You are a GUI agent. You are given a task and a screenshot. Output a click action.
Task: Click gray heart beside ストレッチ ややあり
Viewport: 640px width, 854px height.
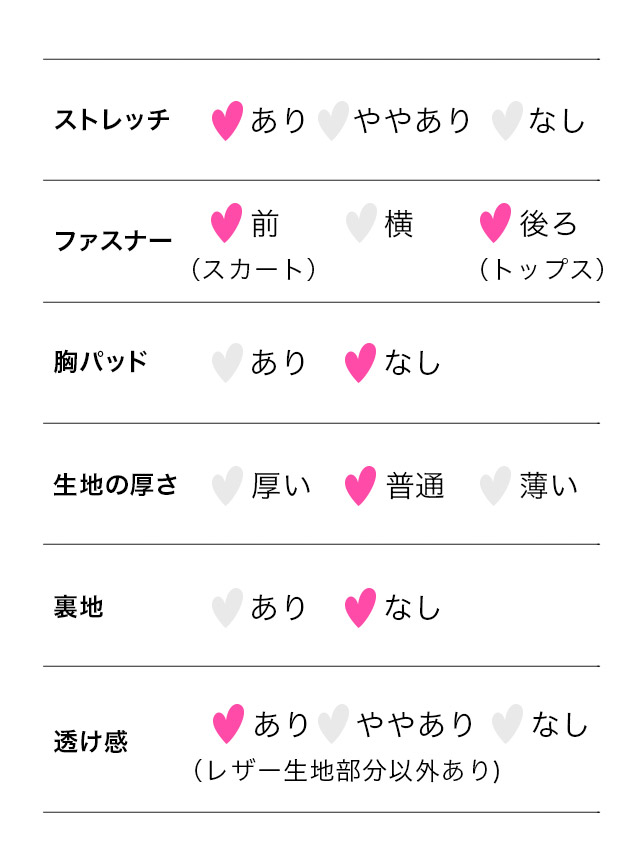[x=333, y=121]
